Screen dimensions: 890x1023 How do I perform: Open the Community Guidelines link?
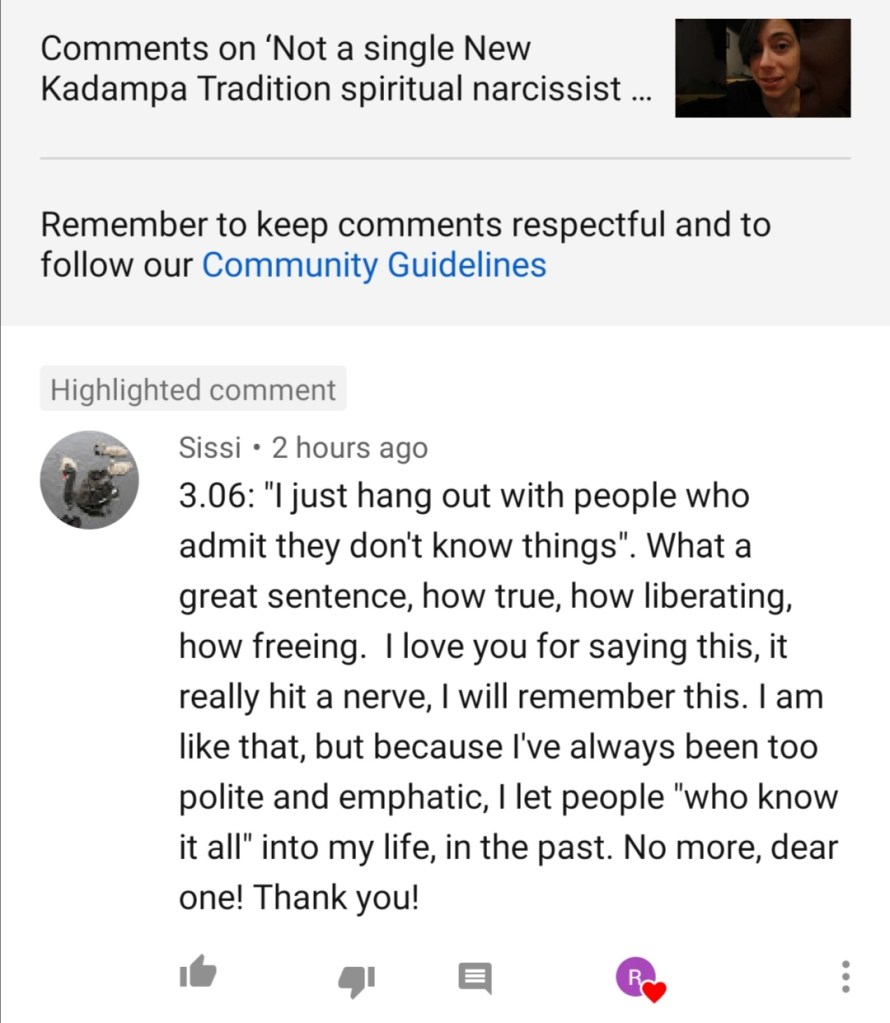pyautogui.click(x=374, y=265)
